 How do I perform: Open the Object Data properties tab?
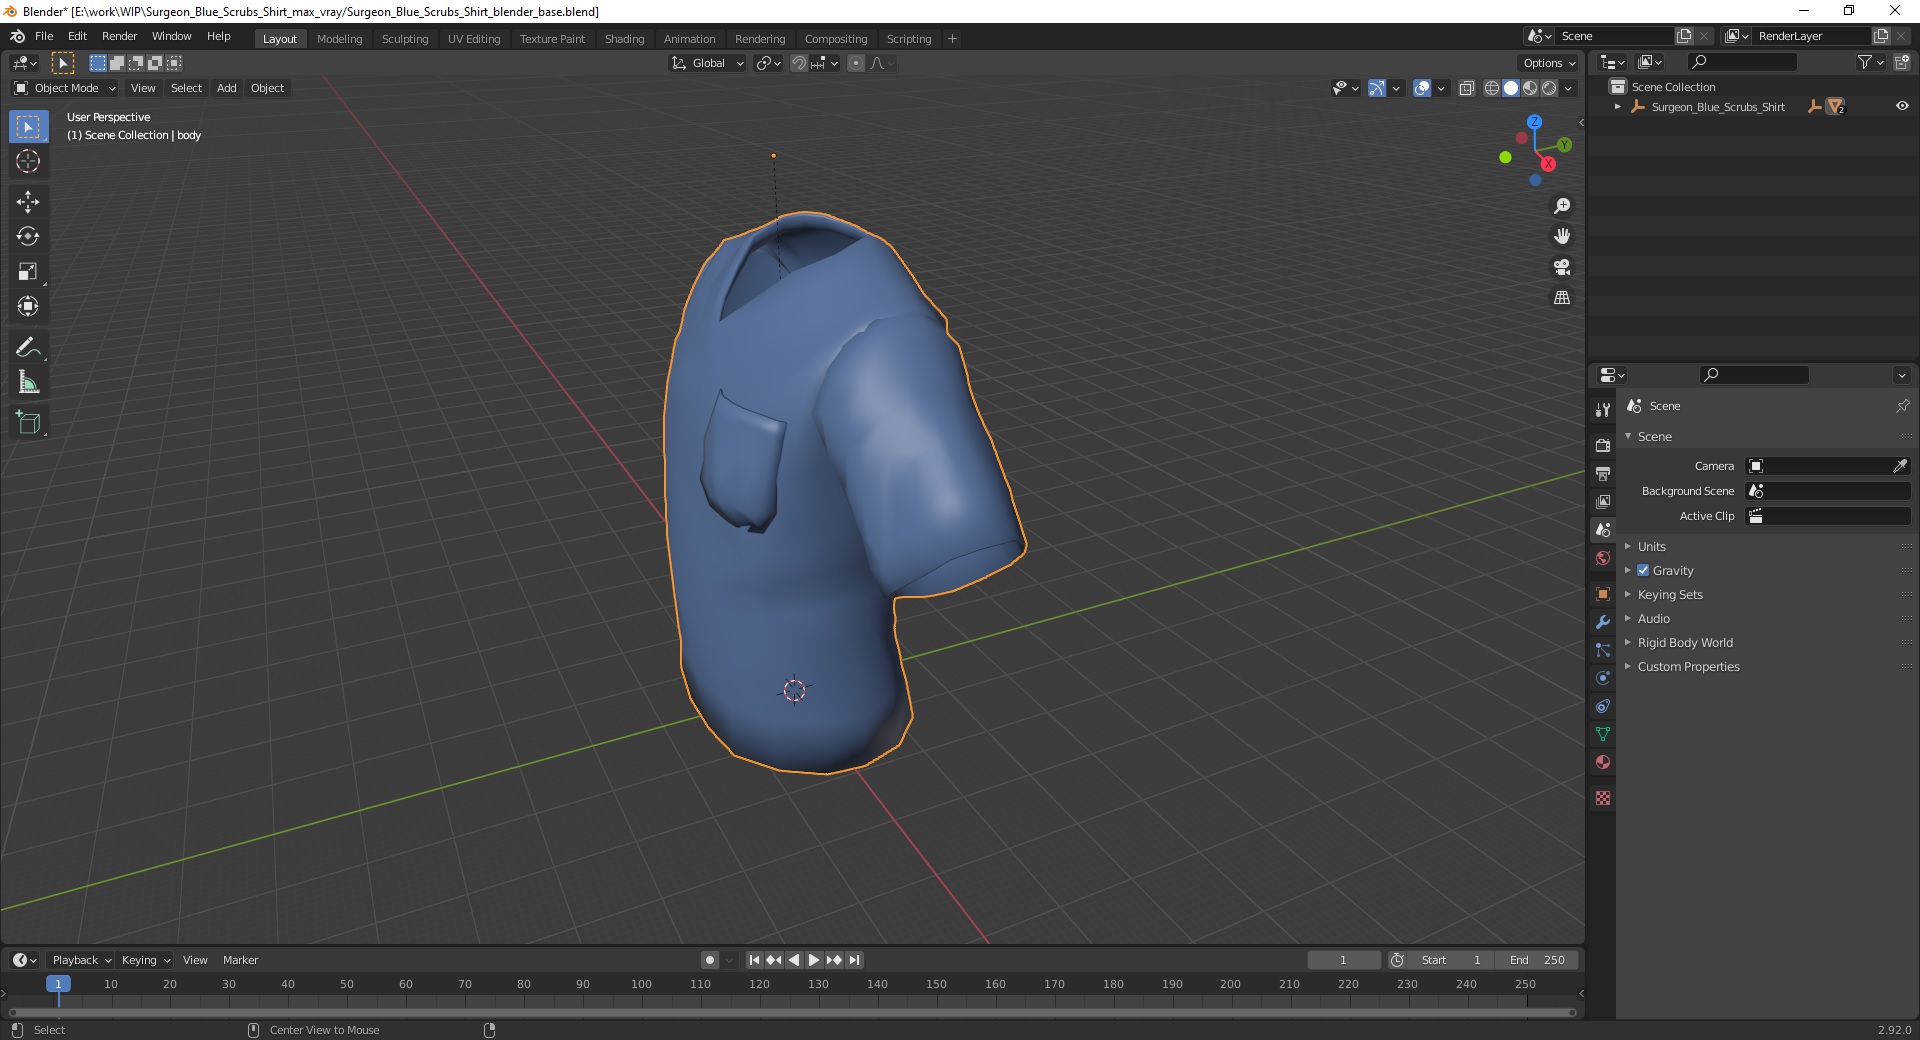tap(1603, 734)
